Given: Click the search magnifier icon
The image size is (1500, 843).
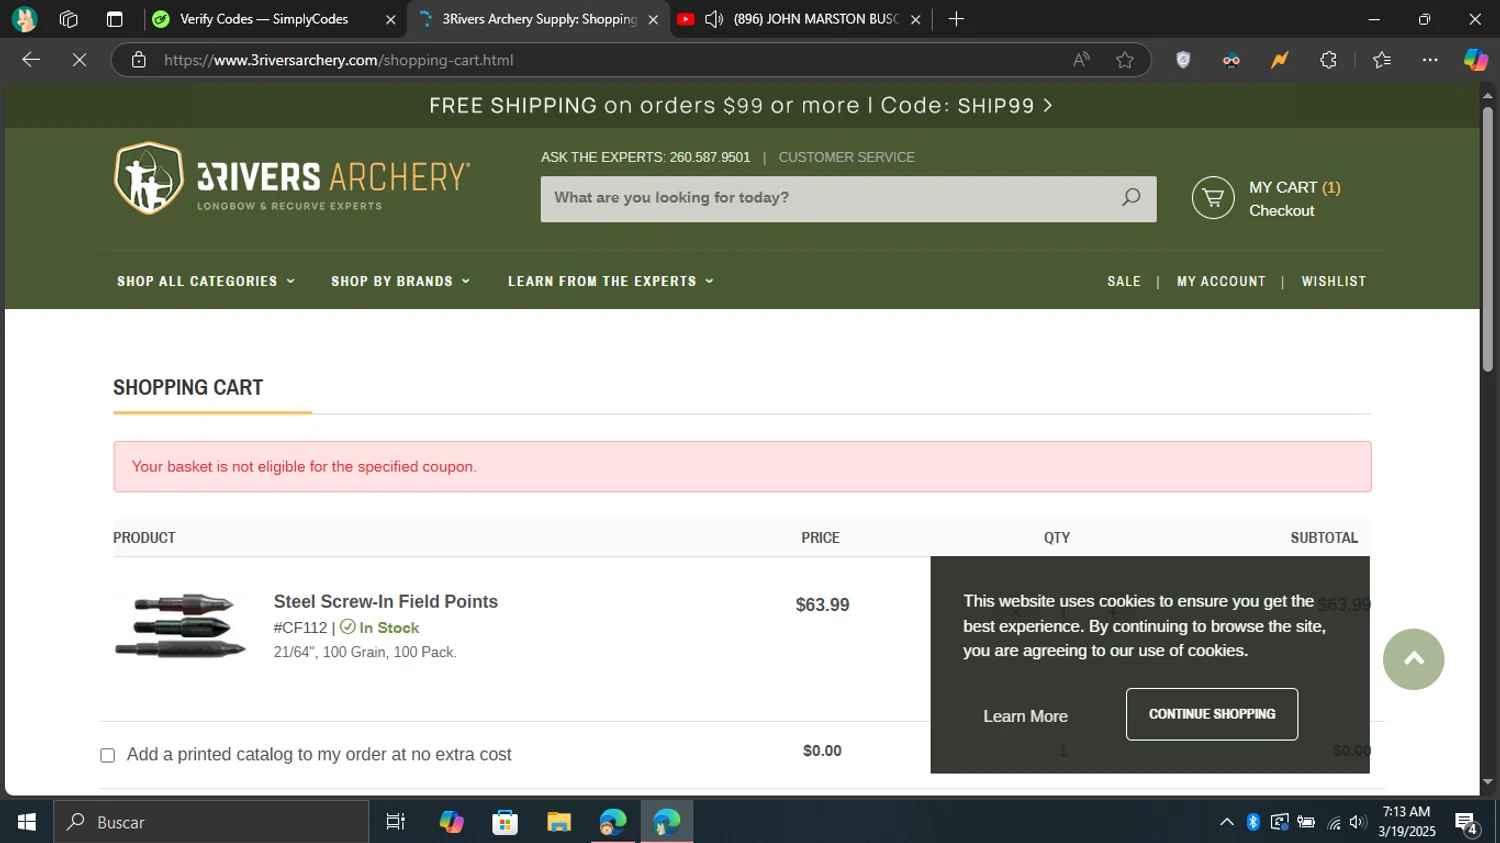Looking at the screenshot, I should pyautogui.click(x=1131, y=197).
